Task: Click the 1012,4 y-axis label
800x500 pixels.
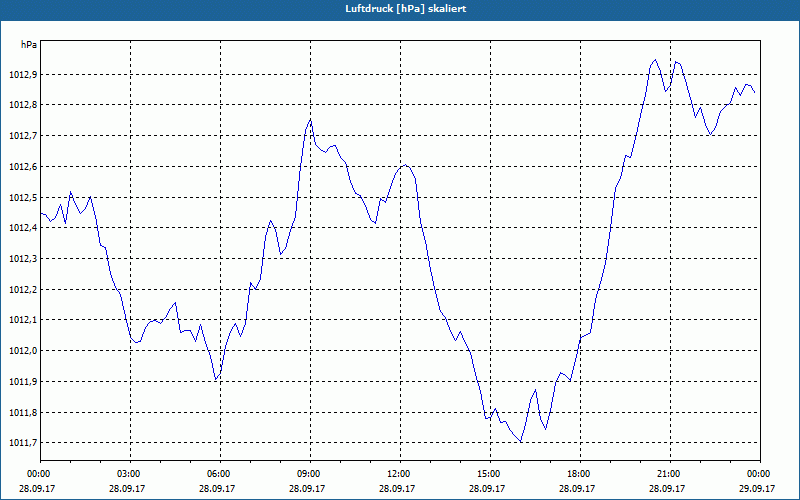Action: click(23, 228)
